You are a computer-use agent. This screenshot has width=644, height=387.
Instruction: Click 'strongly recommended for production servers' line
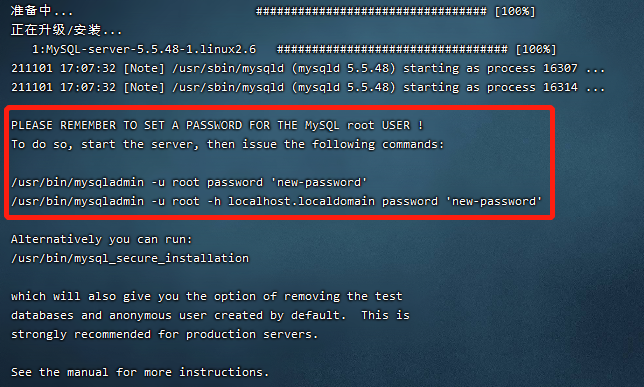164,334
